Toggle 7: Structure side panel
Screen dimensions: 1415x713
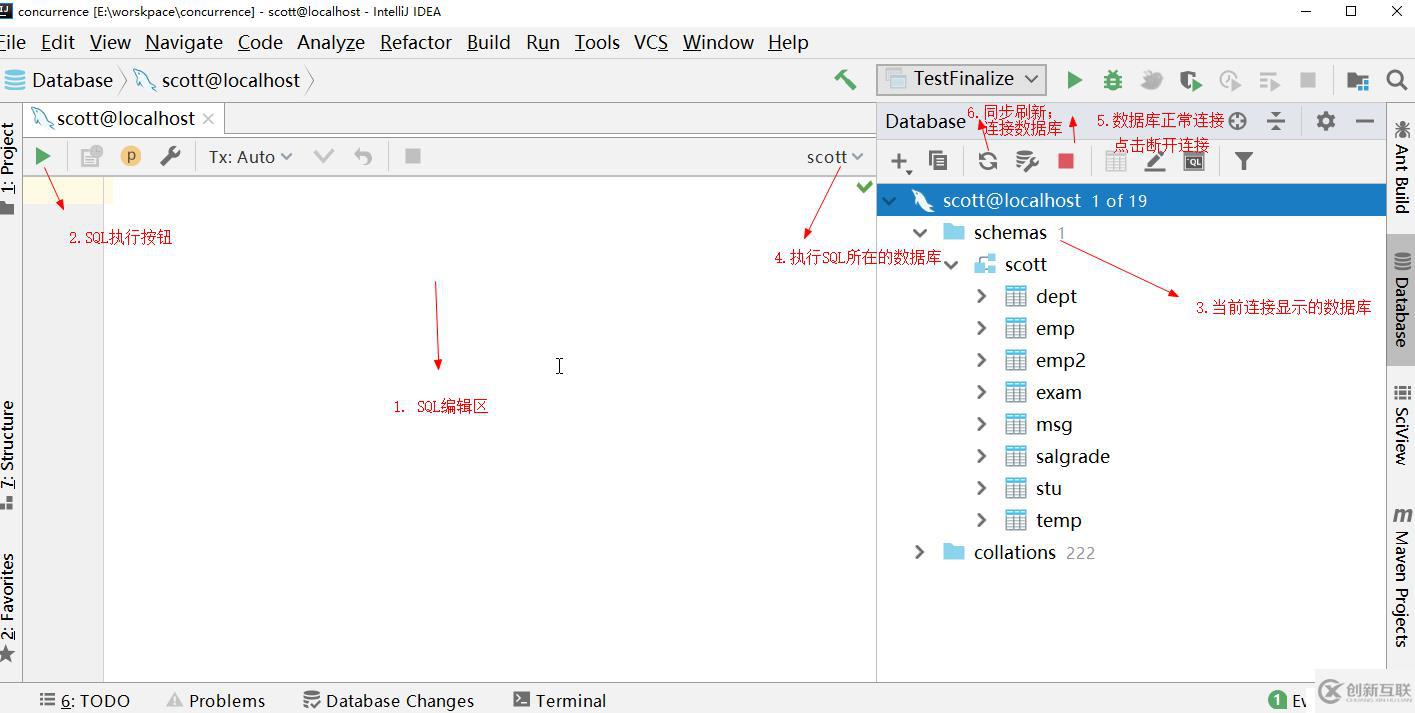click(x=9, y=454)
